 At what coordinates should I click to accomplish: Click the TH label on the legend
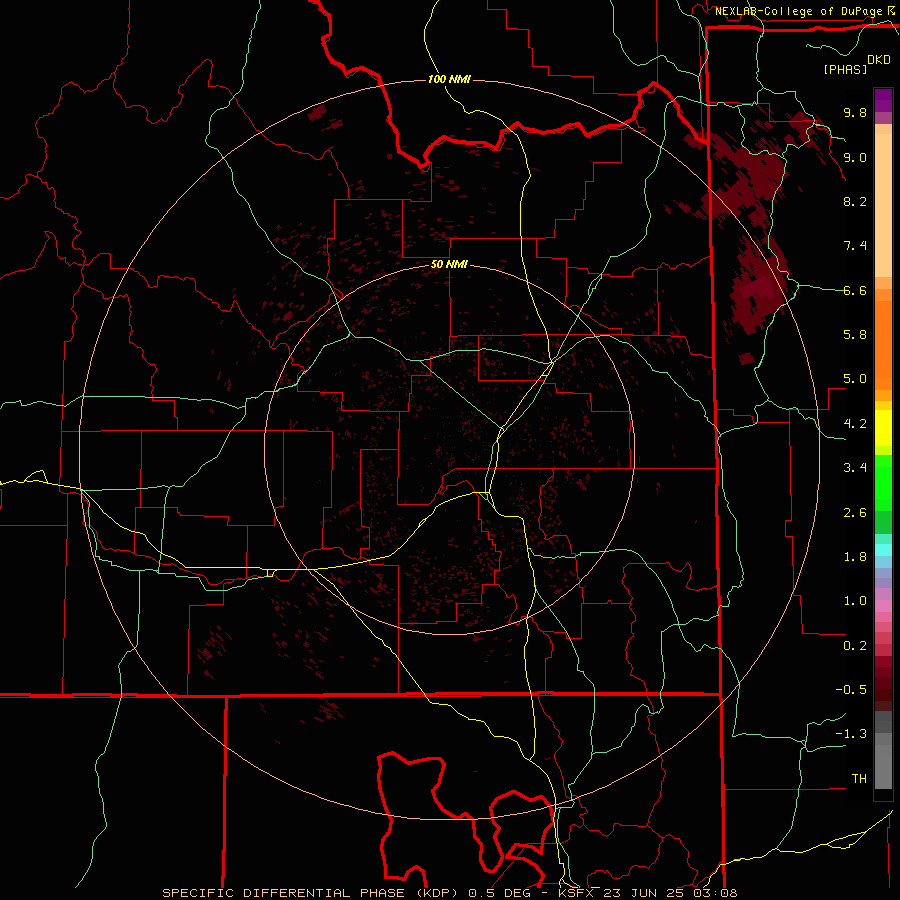[x=859, y=779]
